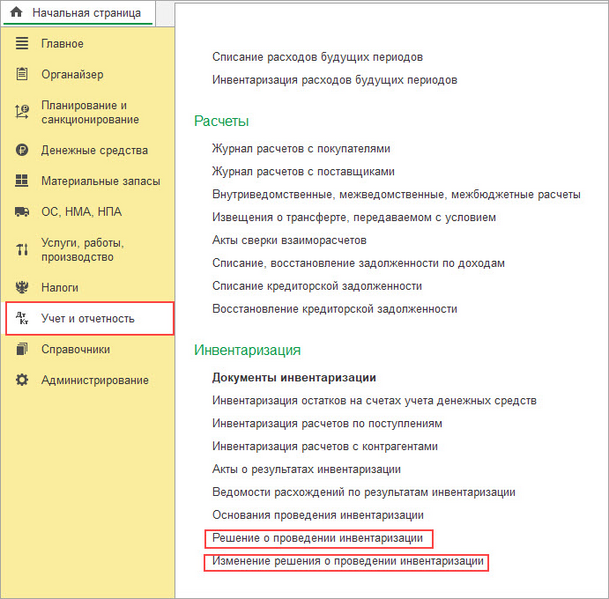Click the Денежные средства ruble coin icon
The height and width of the screenshot is (599, 609).
click(22, 151)
